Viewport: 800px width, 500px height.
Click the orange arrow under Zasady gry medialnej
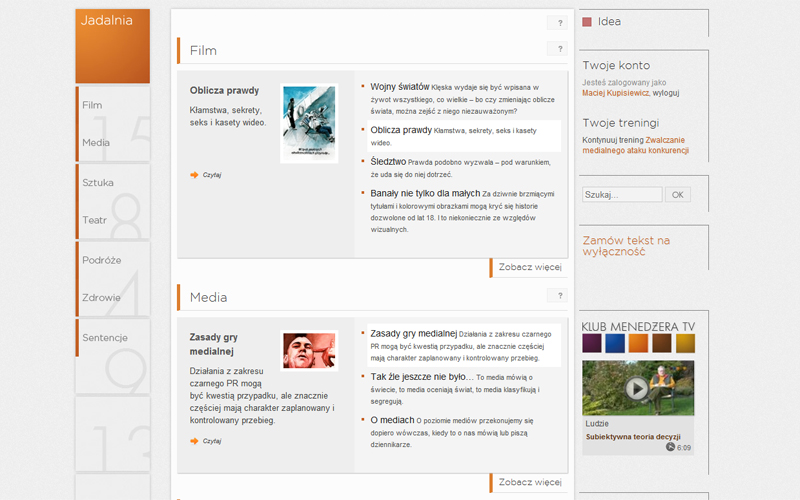194,441
